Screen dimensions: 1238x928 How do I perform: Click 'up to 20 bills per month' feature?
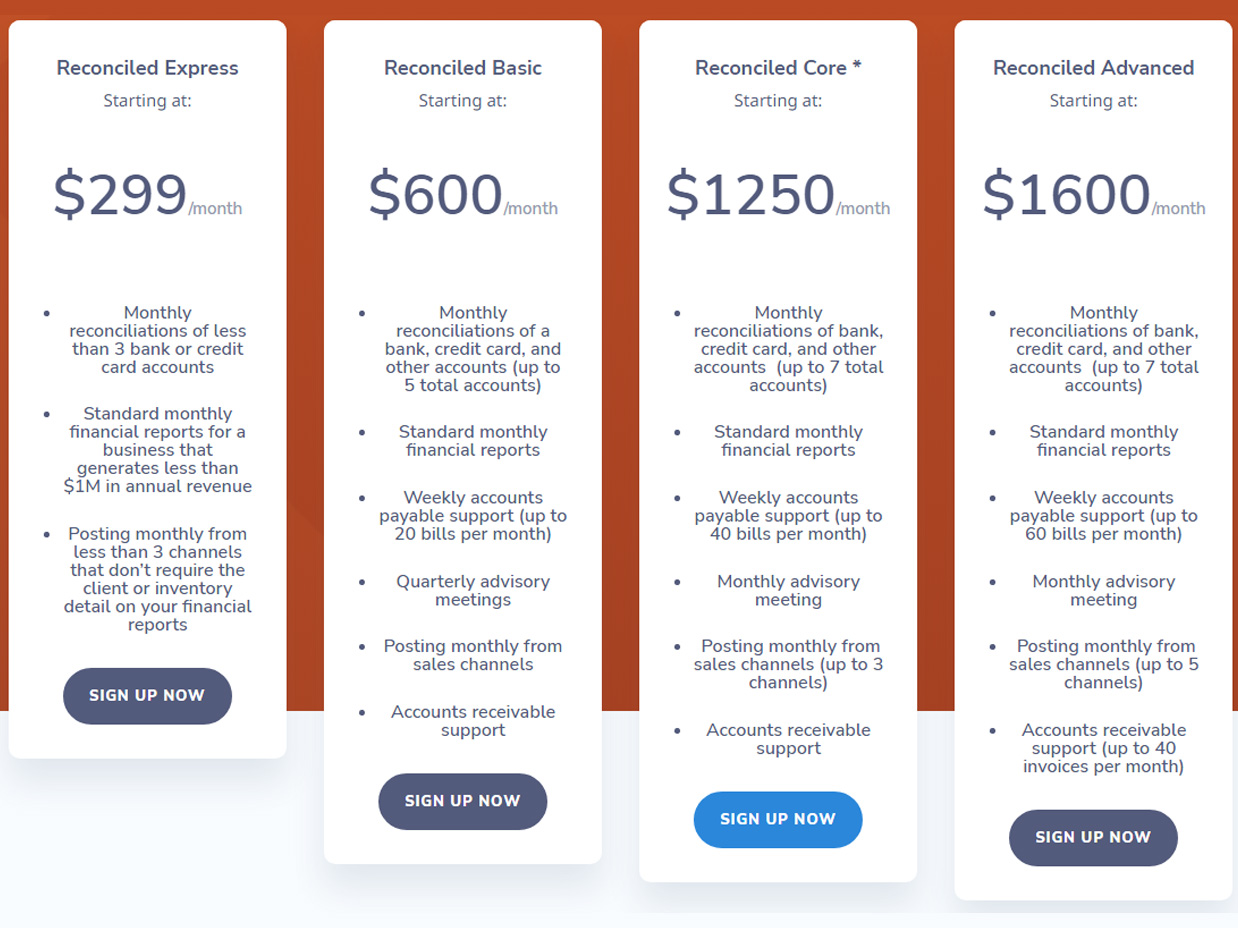coord(473,516)
